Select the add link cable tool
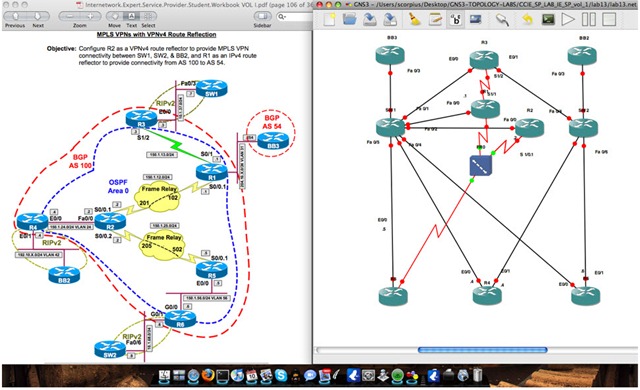This screenshot has width=640, height=390. click(x=502, y=20)
